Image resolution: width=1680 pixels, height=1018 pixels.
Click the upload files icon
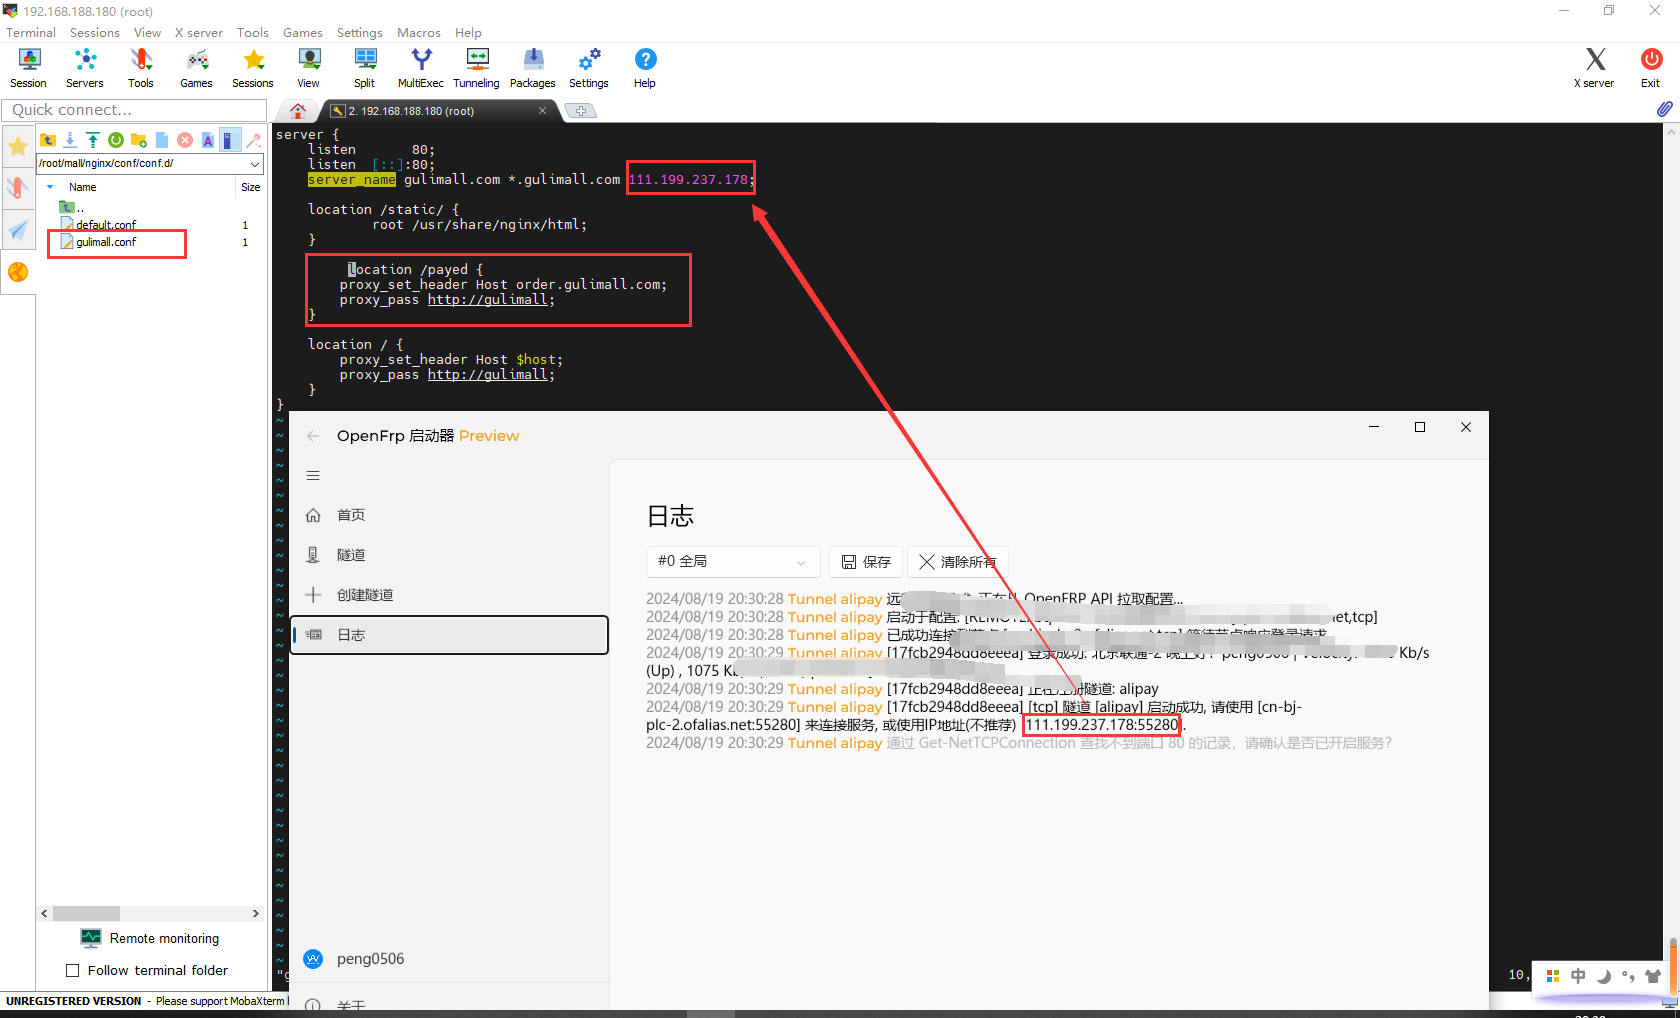[x=93, y=140]
